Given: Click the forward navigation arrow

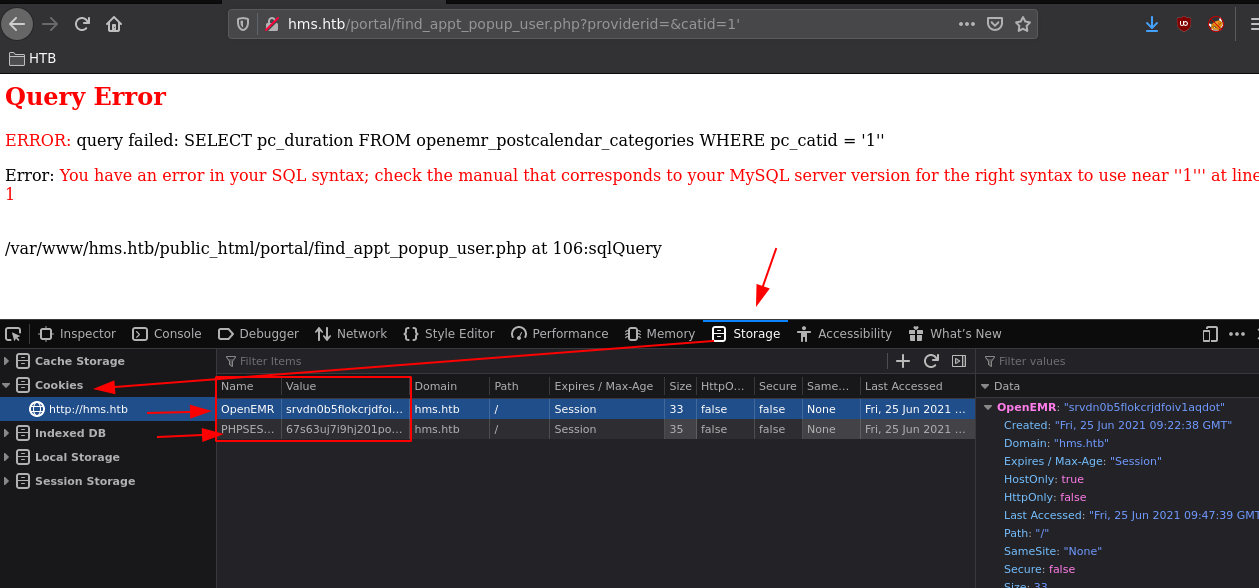Looking at the screenshot, I should coord(50,24).
